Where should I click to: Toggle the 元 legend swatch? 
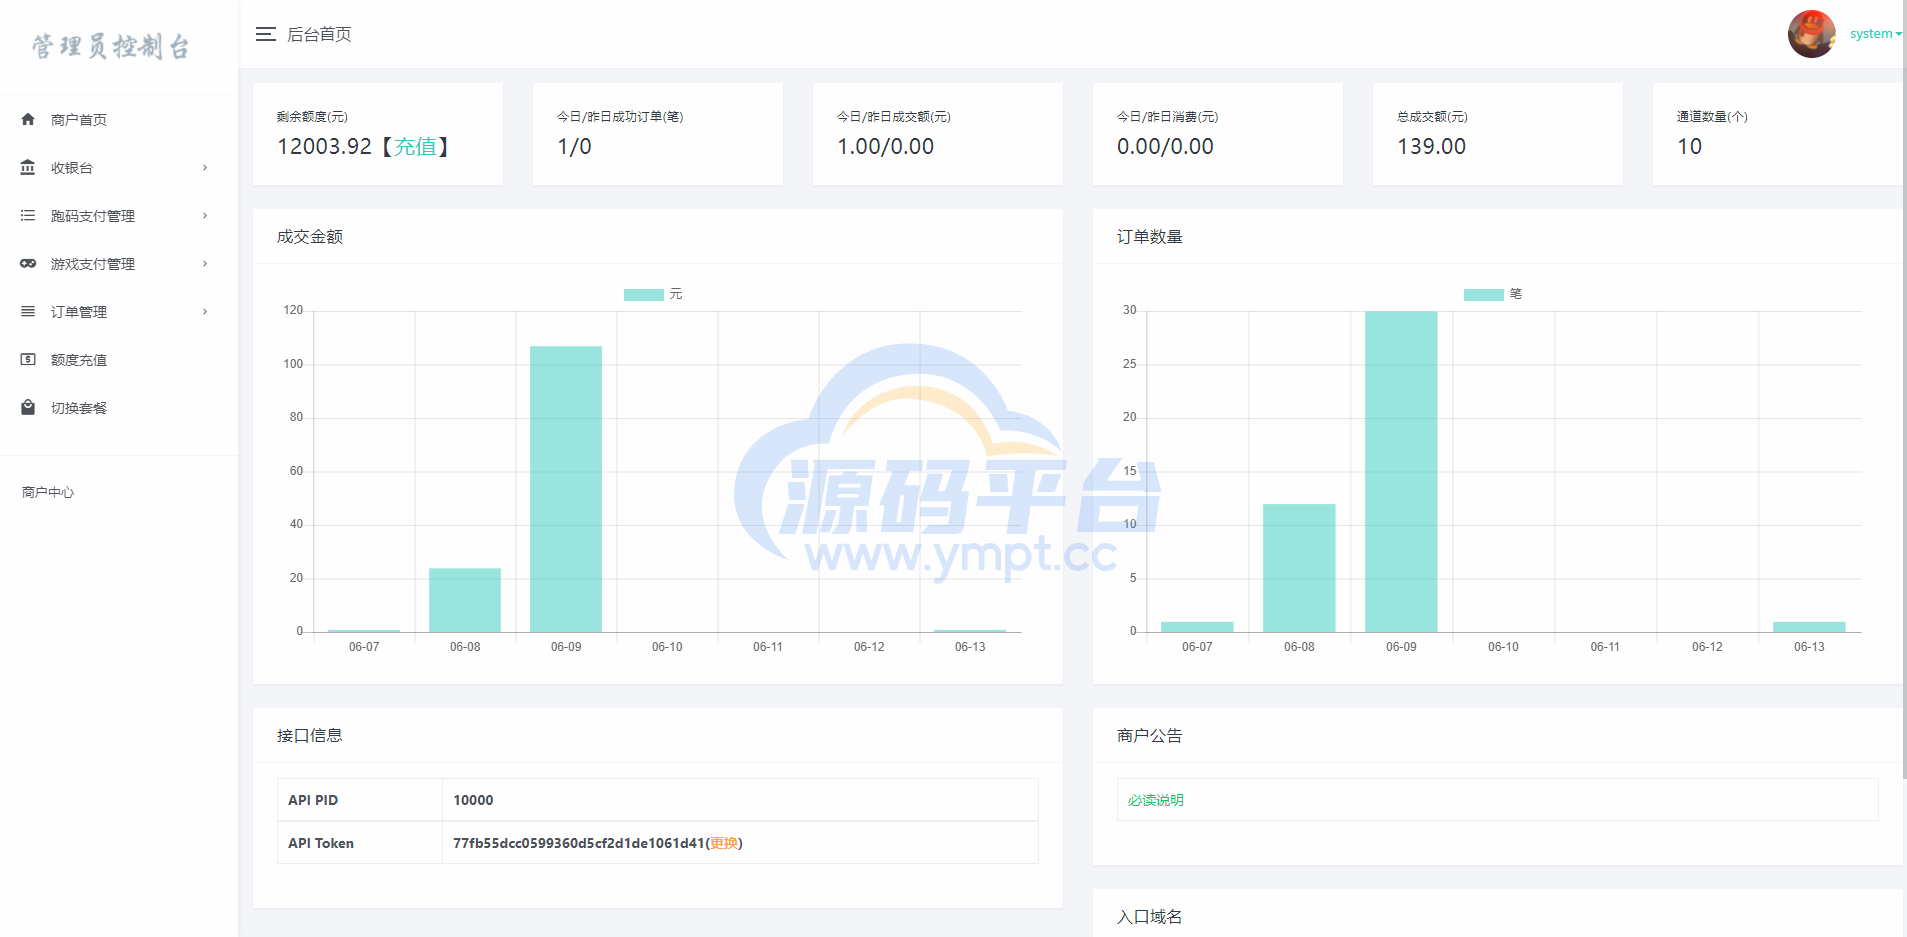coord(643,294)
